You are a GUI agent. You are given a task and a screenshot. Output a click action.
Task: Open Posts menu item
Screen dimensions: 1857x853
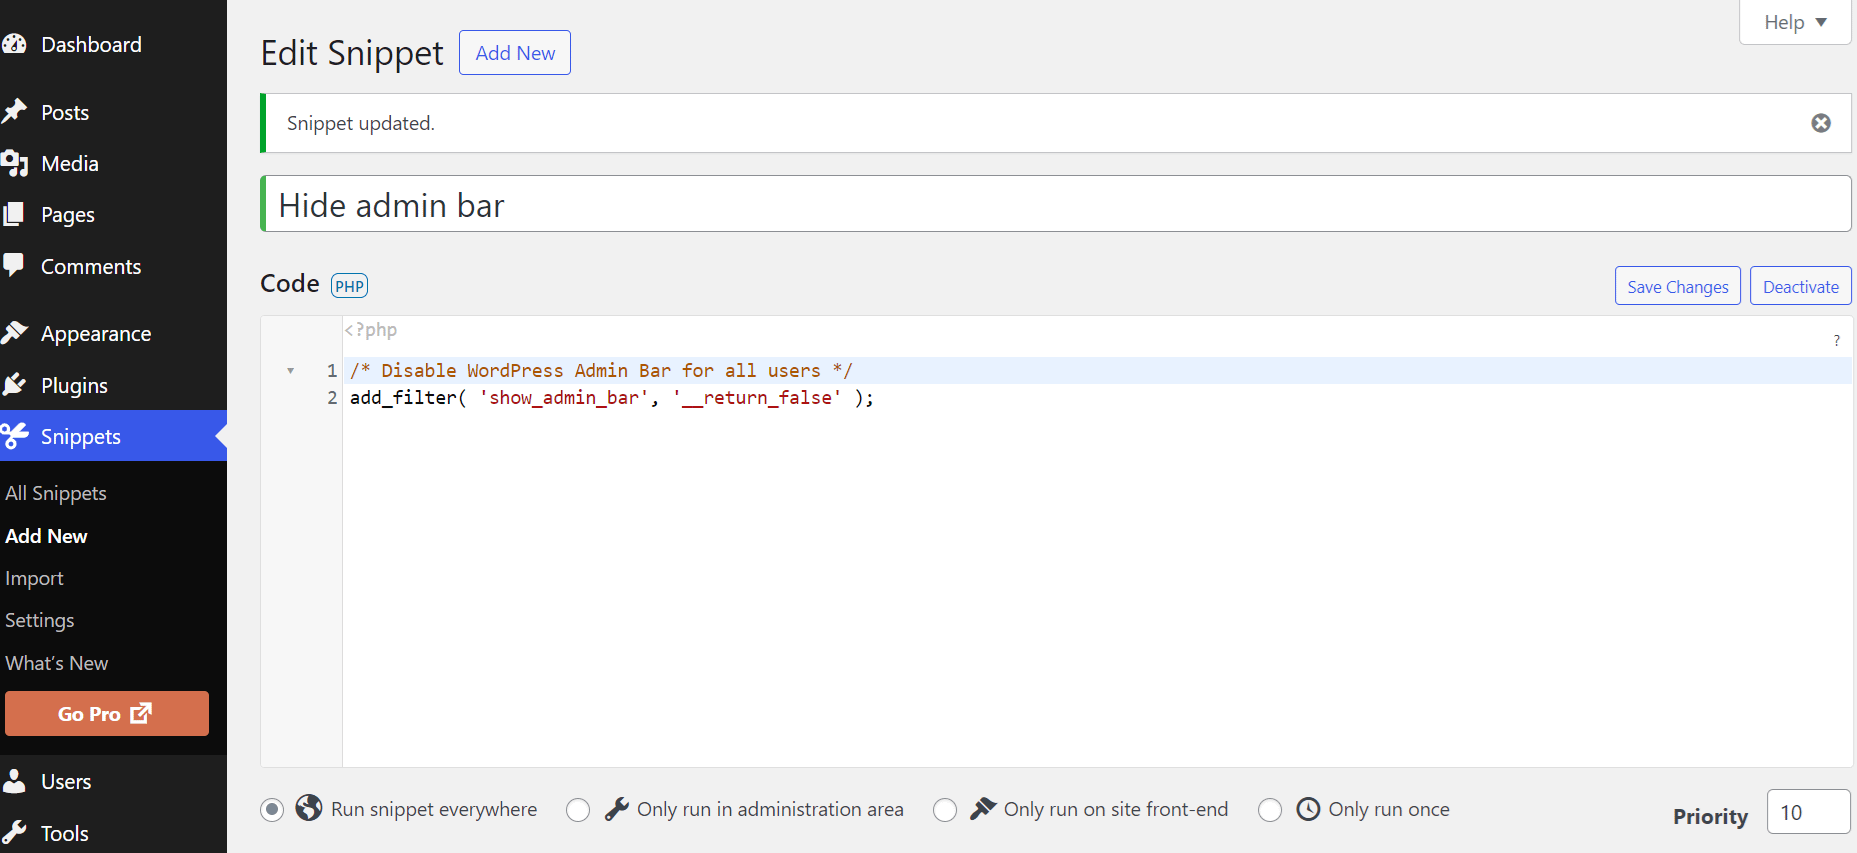point(113,112)
